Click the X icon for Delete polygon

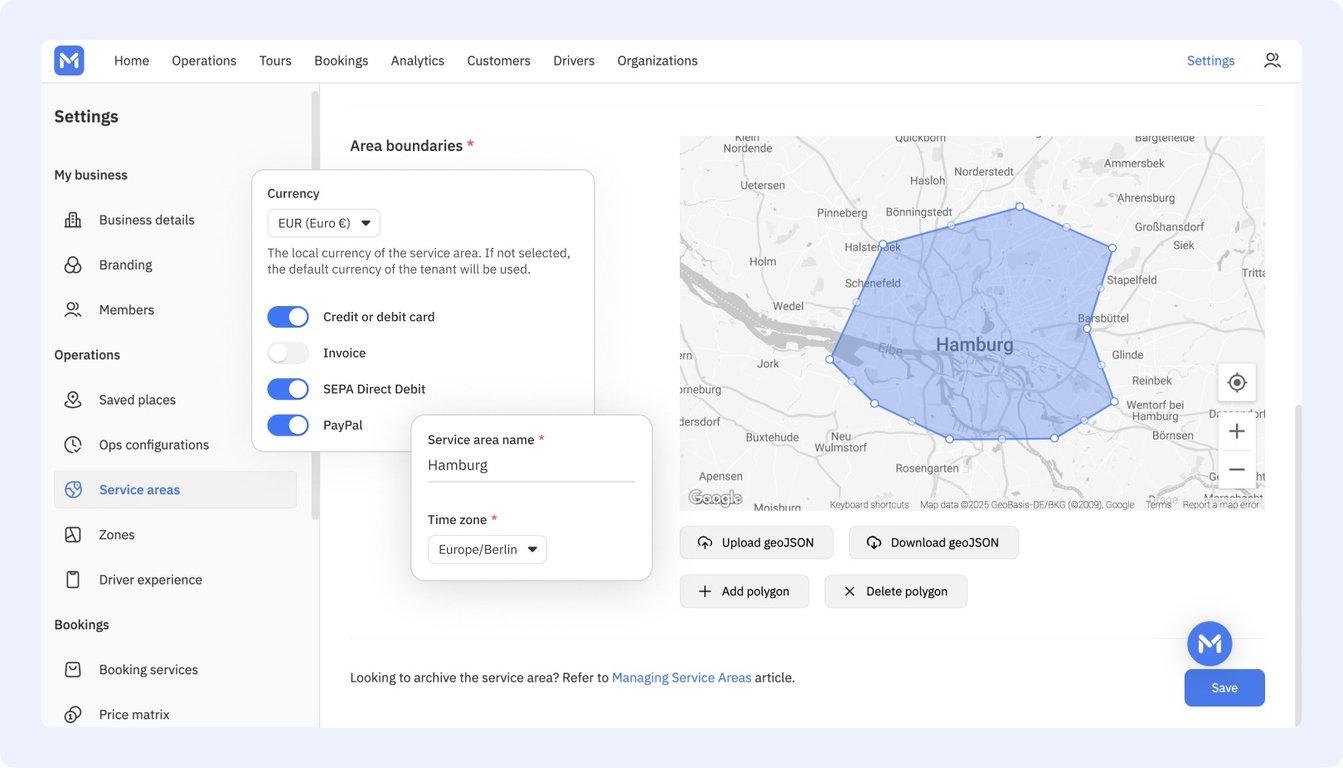coord(849,591)
